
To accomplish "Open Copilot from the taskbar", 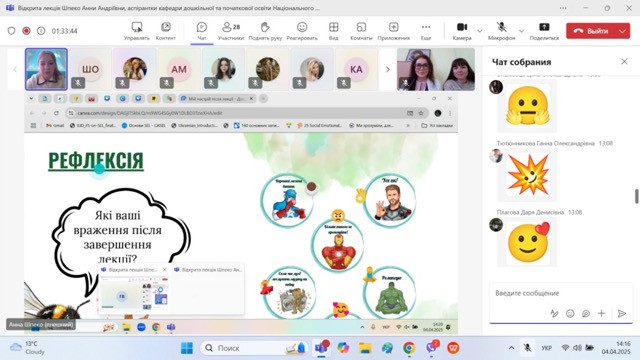I will [x=343, y=348].
